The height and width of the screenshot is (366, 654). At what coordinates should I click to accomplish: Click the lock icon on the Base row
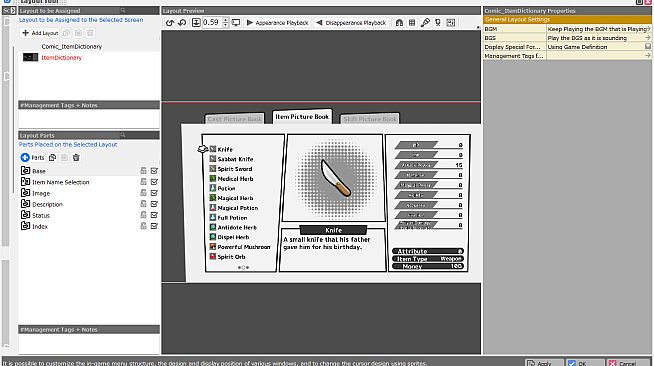tap(143, 170)
